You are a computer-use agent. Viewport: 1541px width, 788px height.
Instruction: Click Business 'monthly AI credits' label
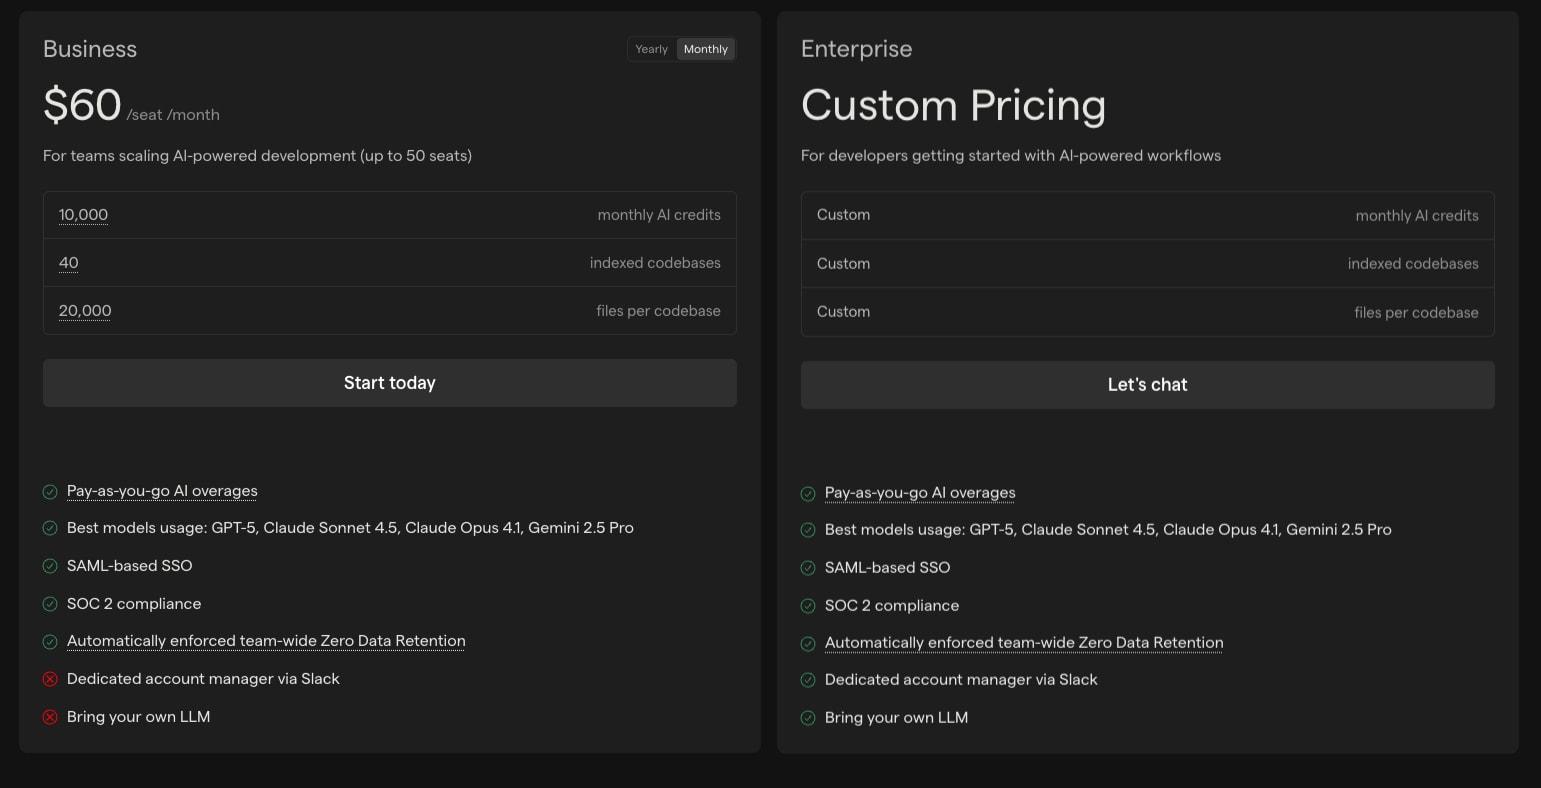click(x=659, y=215)
